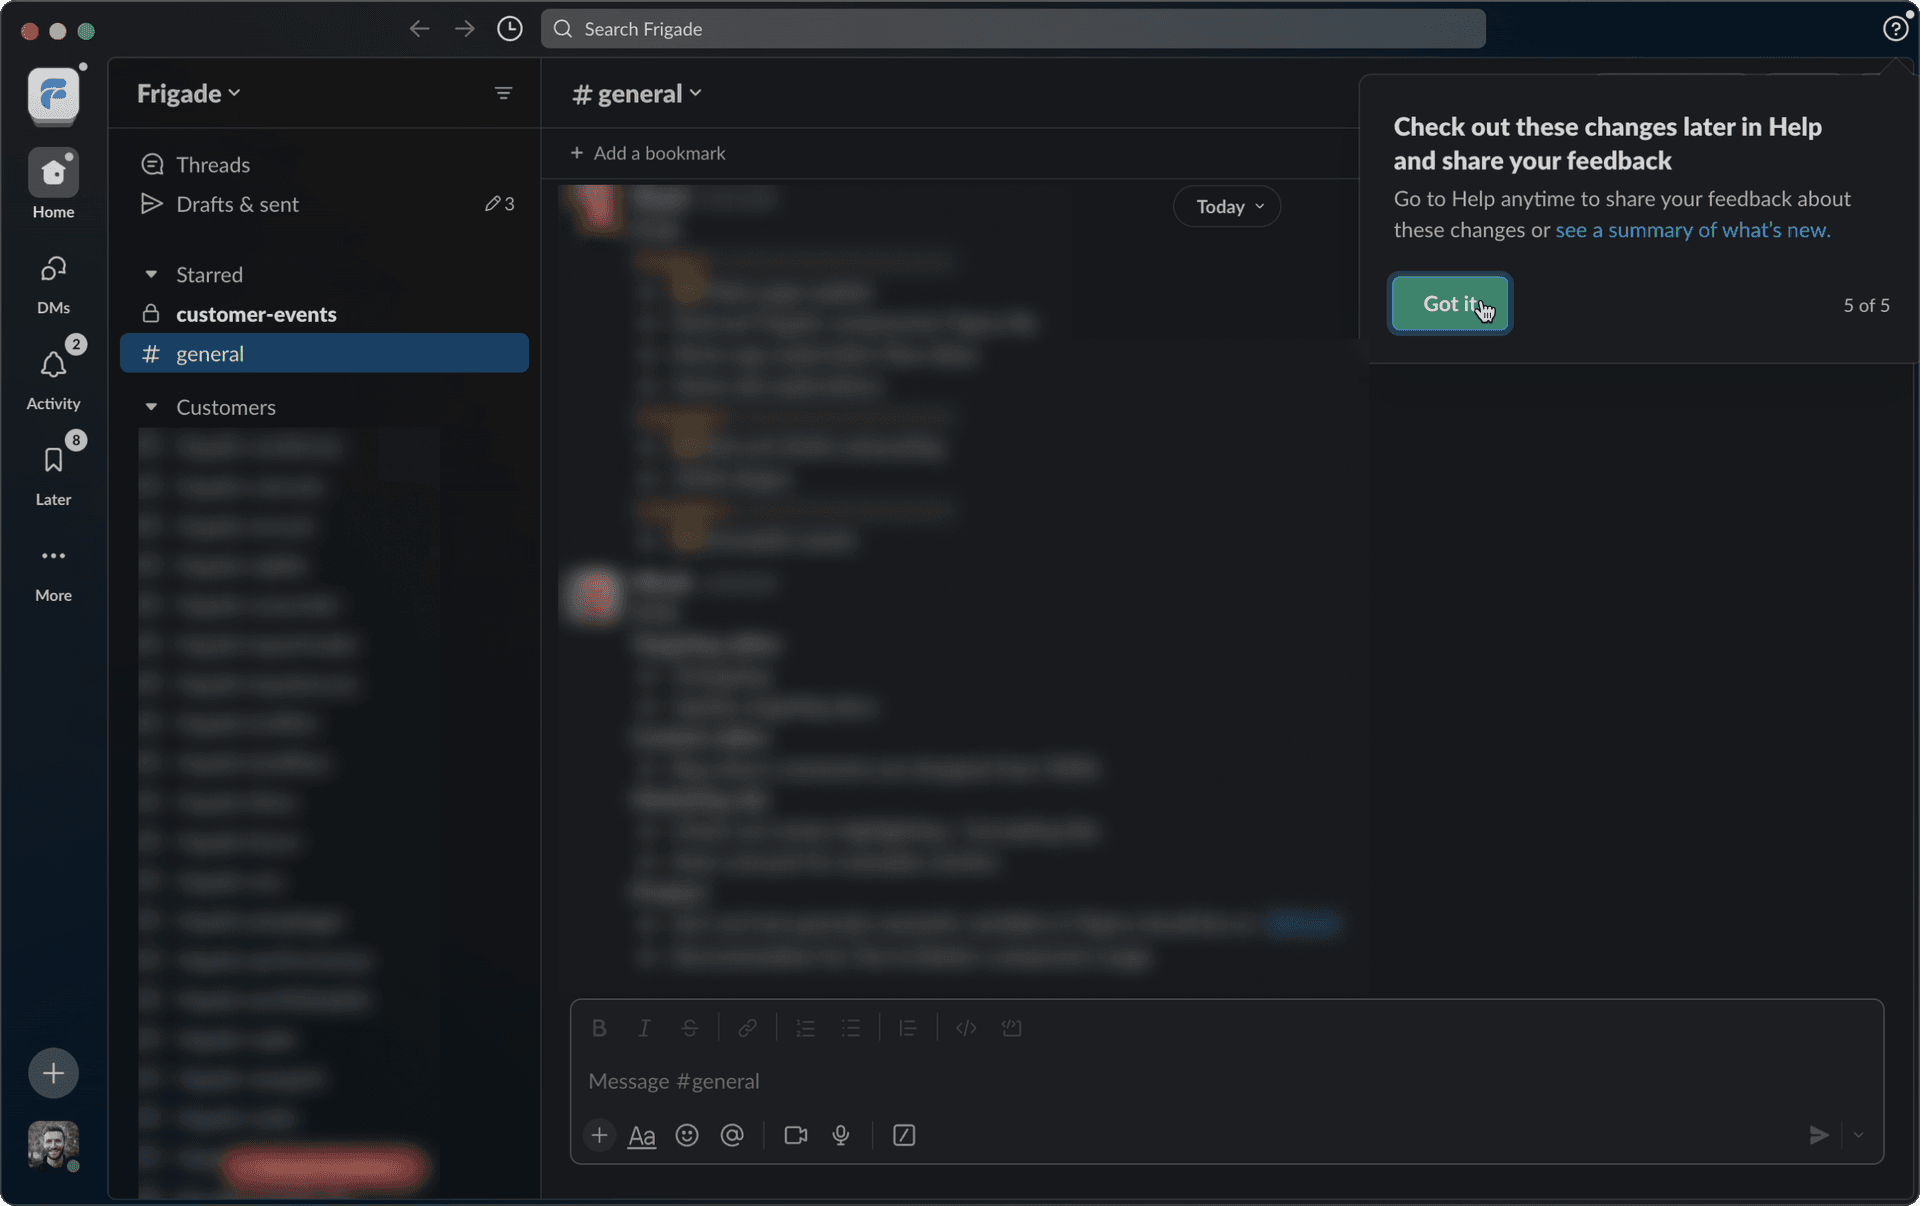The image size is (1920, 1206).
Task: Open the #general channel dropdown arrow
Action: click(x=696, y=93)
